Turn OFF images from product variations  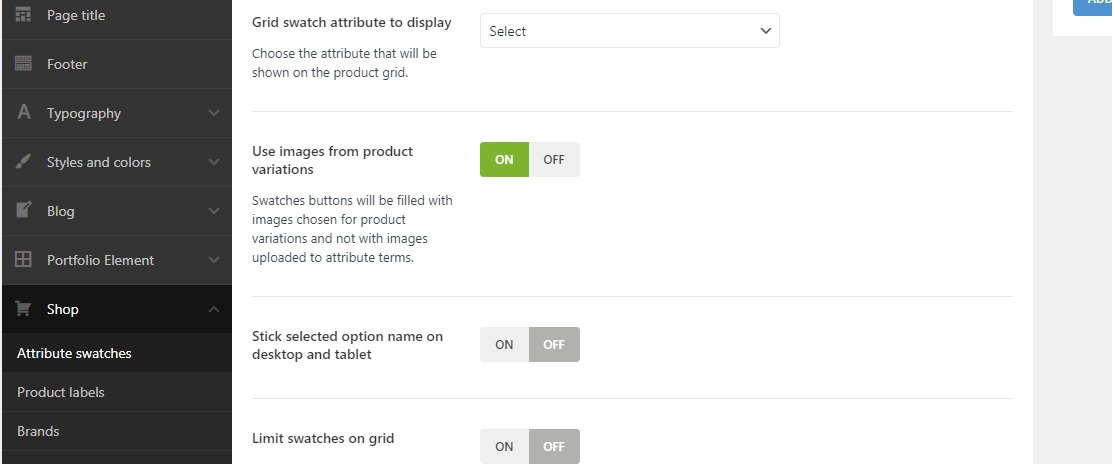point(554,160)
